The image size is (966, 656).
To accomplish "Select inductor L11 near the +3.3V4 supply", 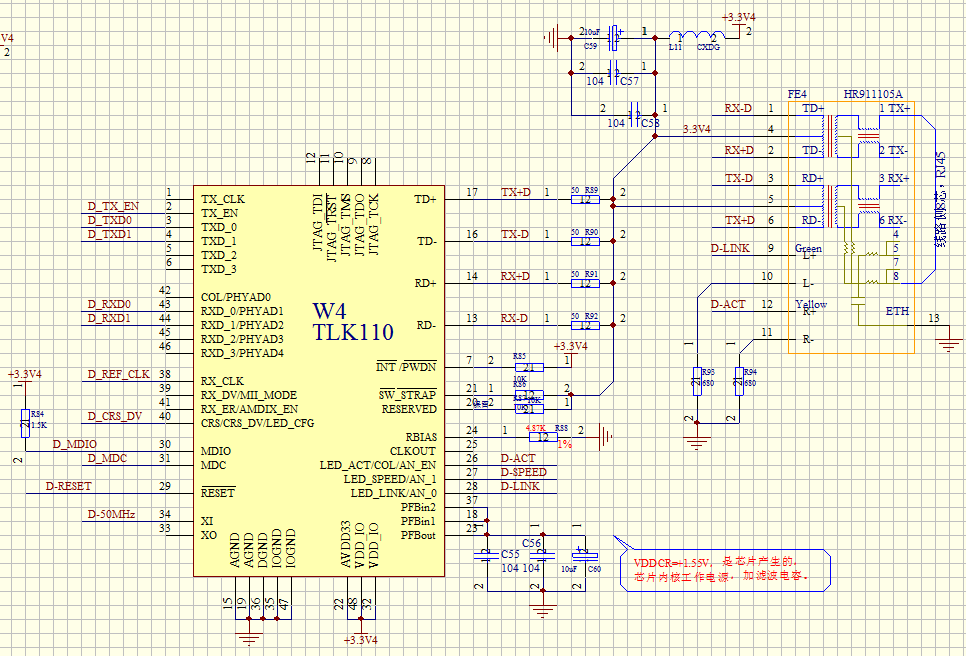I will tap(697, 36).
